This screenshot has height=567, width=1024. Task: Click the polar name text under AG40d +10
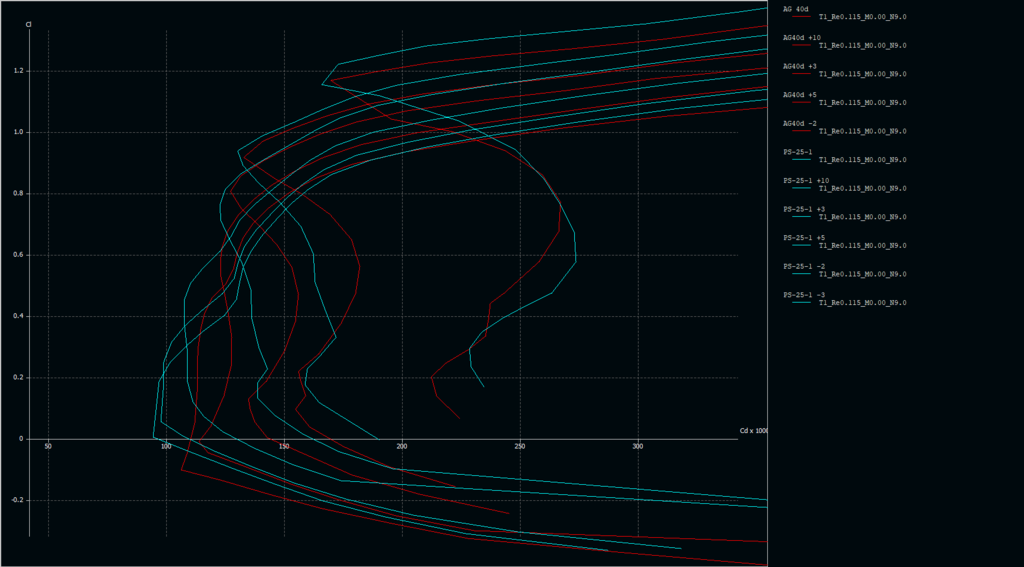point(862,46)
